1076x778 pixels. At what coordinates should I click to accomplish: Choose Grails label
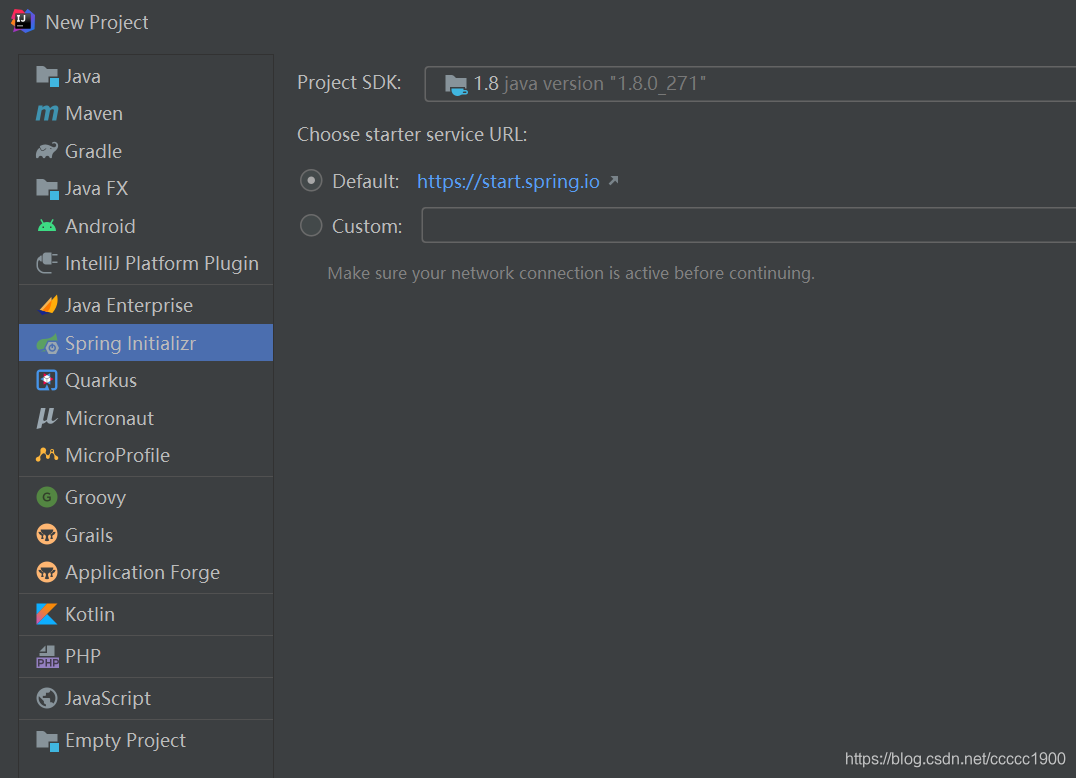(89, 535)
